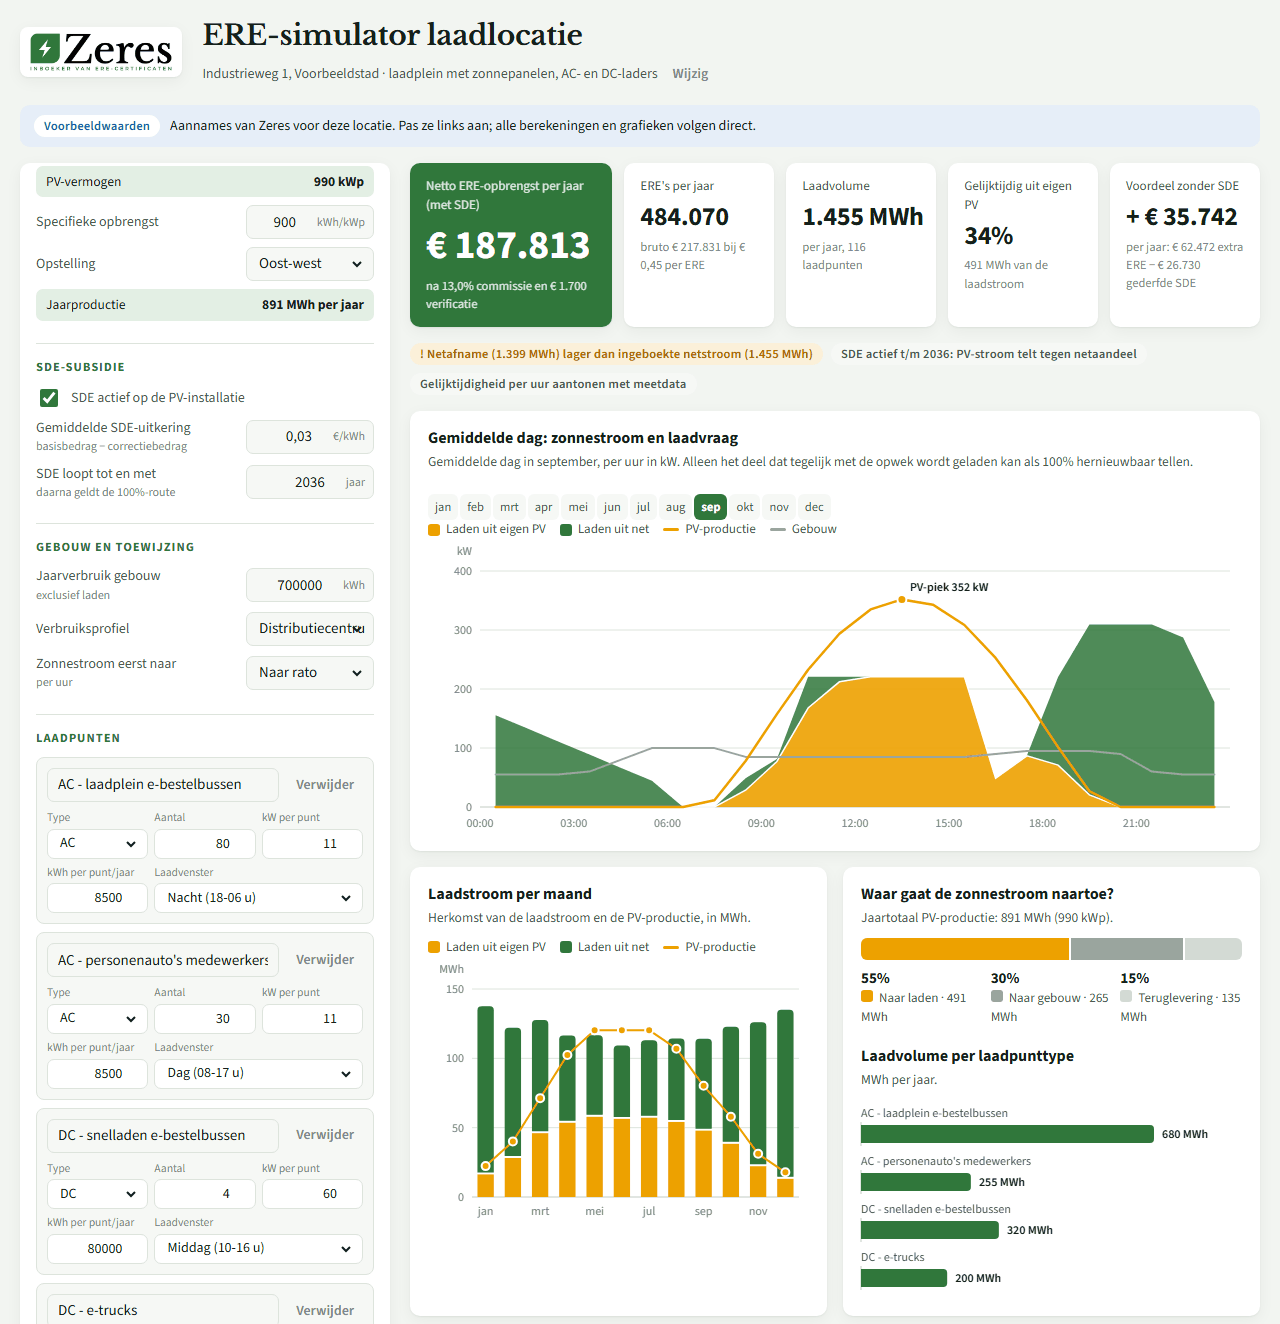This screenshot has width=1280, height=1324.
Task: Remove AC laadplein e-bestelbussen via Verwijder
Action: 325,785
